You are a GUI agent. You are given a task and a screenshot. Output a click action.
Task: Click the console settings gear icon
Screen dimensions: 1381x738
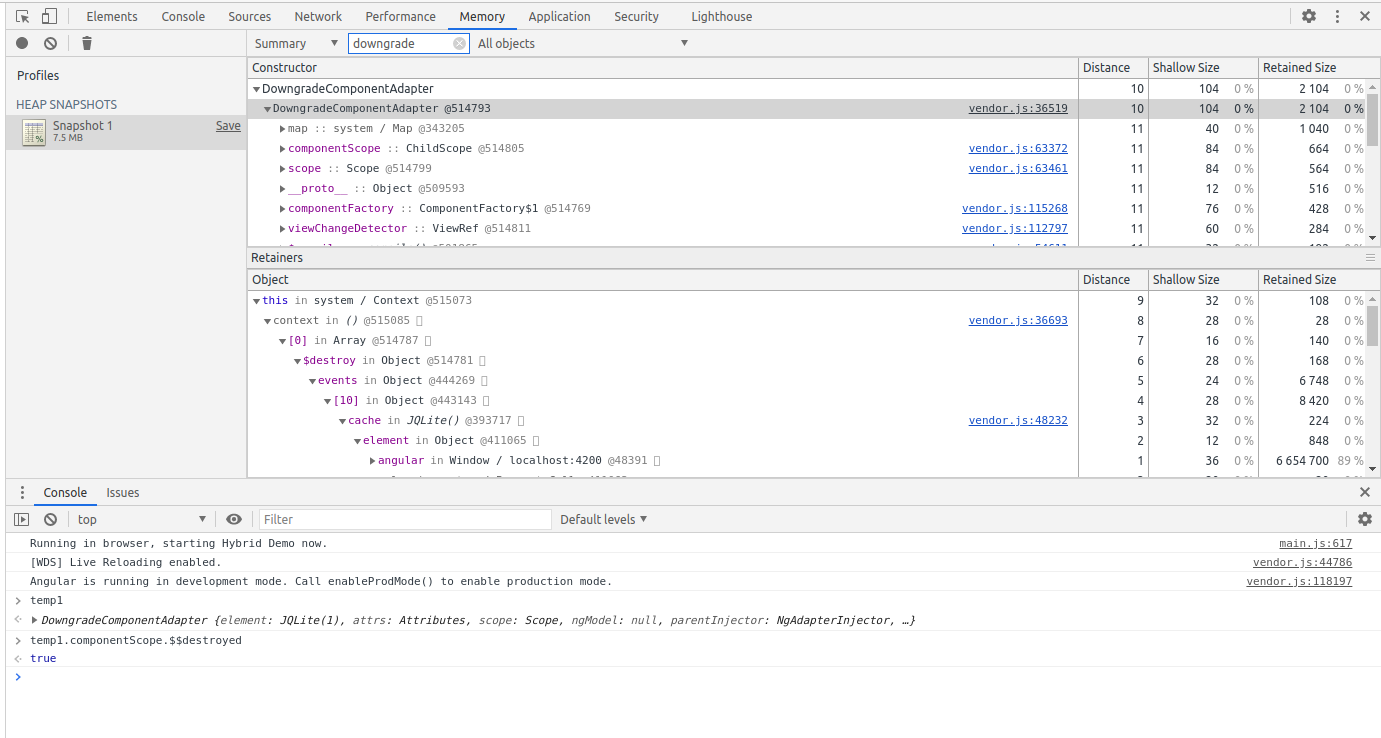point(1364,519)
